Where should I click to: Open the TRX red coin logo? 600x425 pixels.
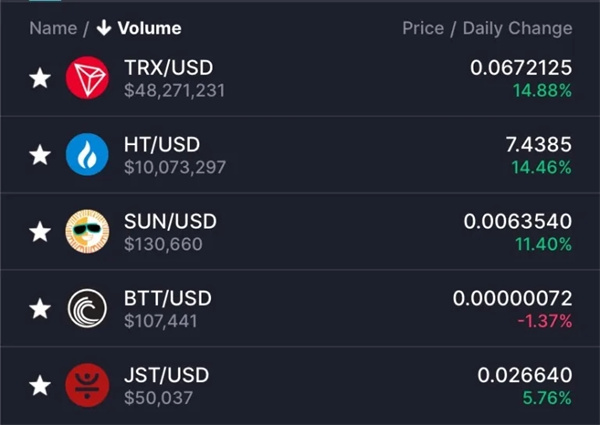click(x=87, y=78)
